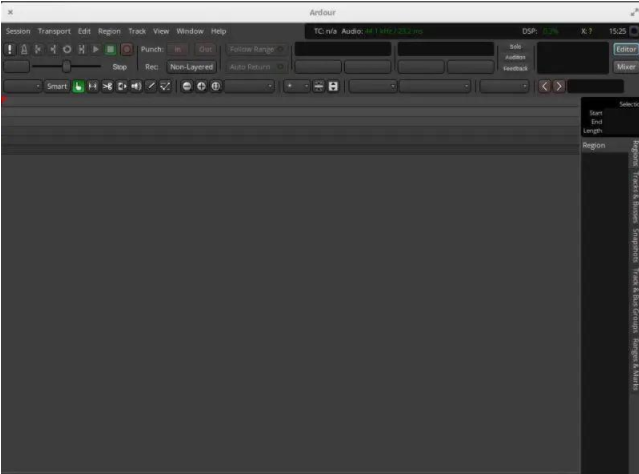Viewport: 639px width, 474px height.
Task: Click the shrink tracks icon
Action: pos(319,86)
